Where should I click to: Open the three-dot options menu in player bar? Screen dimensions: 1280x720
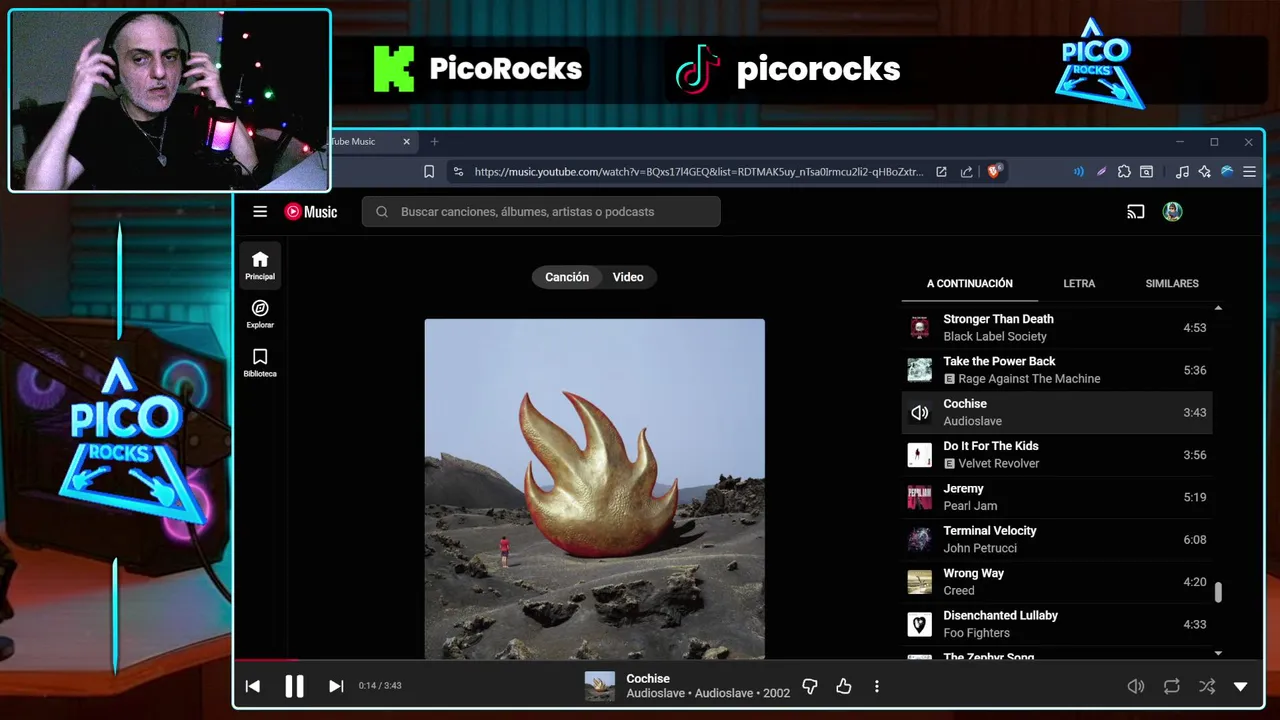click(x=877, y=686)
